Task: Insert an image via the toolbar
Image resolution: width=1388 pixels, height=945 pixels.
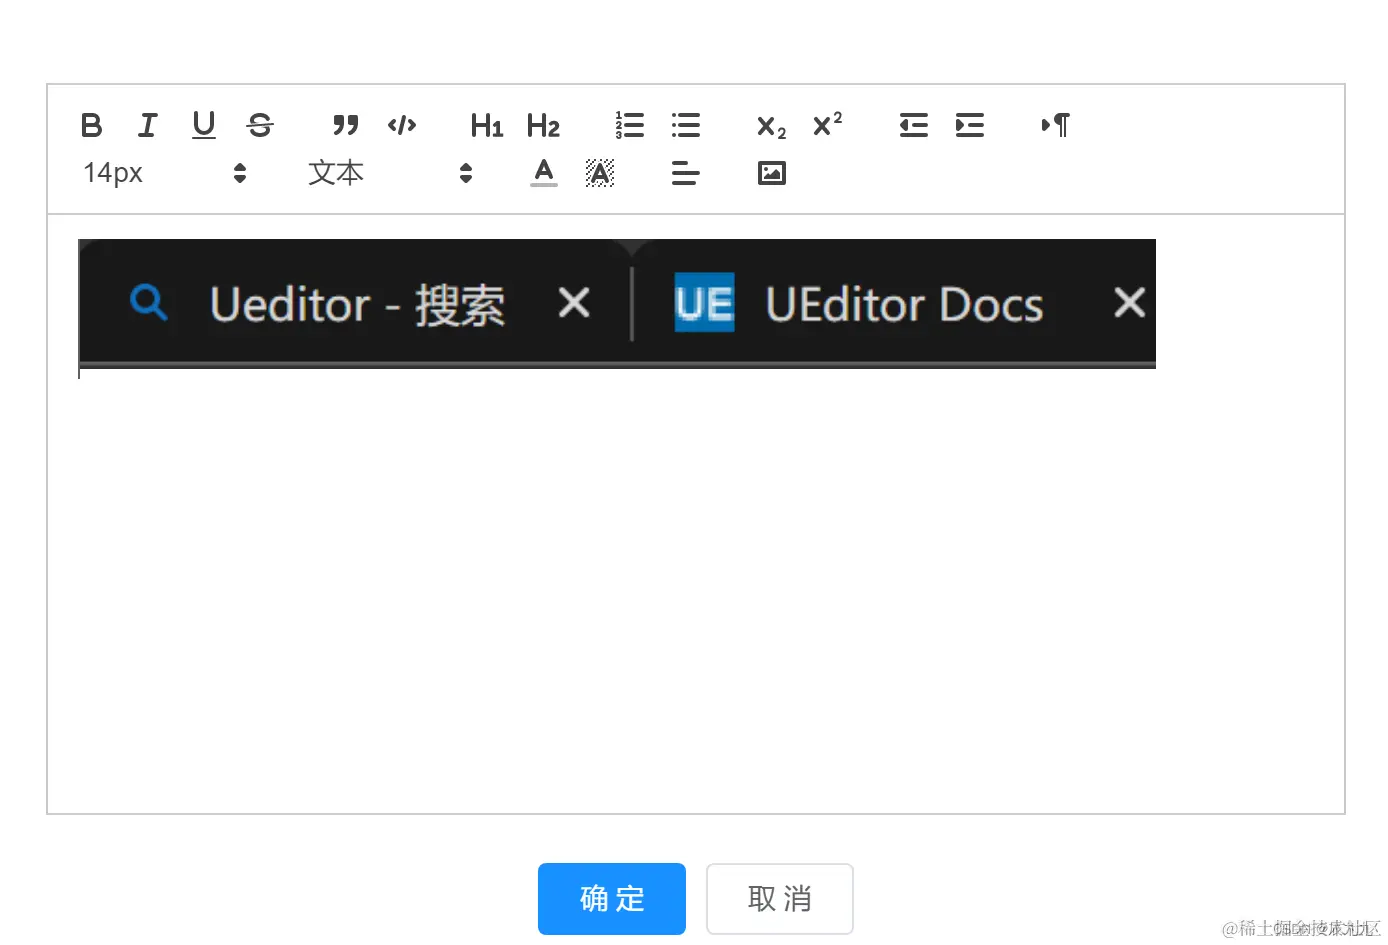Action: coord(771,172)
